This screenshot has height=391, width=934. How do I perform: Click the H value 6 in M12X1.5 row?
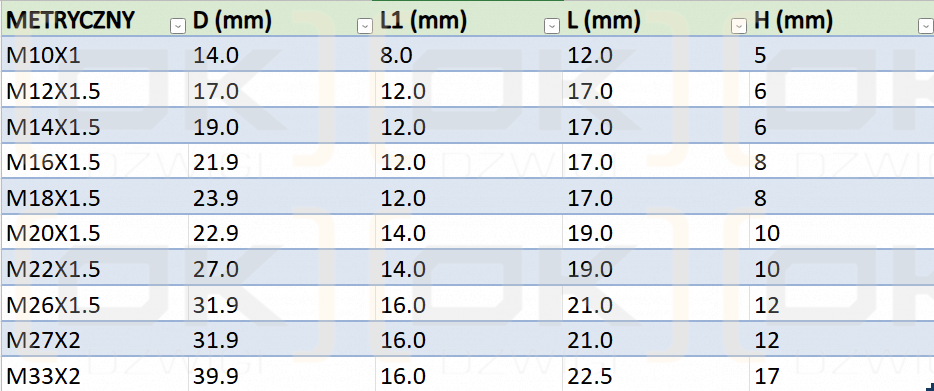(760, 91)
